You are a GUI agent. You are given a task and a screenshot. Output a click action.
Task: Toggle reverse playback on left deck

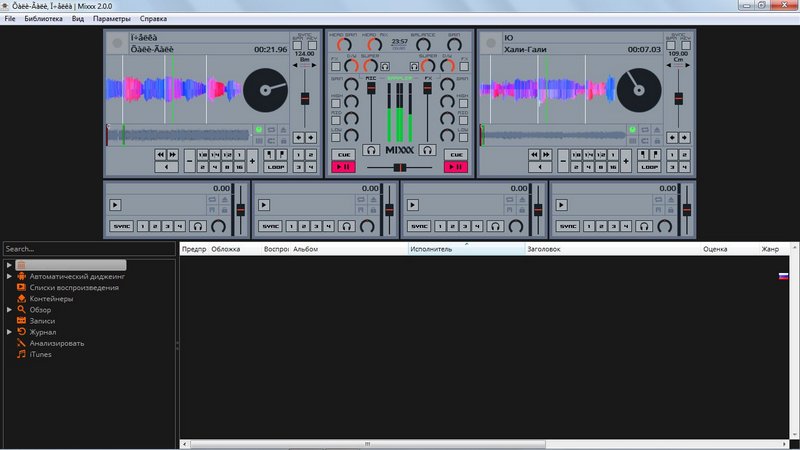click(166, 167)
